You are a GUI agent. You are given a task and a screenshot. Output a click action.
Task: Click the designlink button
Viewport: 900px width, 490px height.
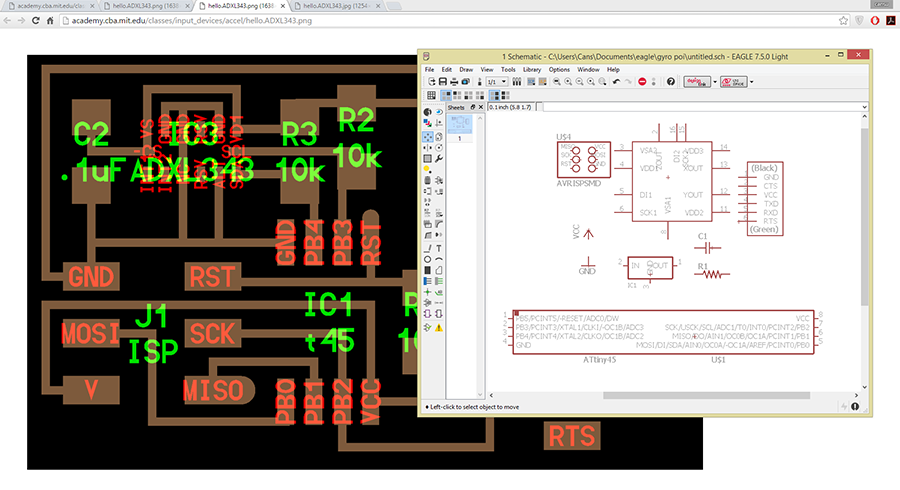697,81
